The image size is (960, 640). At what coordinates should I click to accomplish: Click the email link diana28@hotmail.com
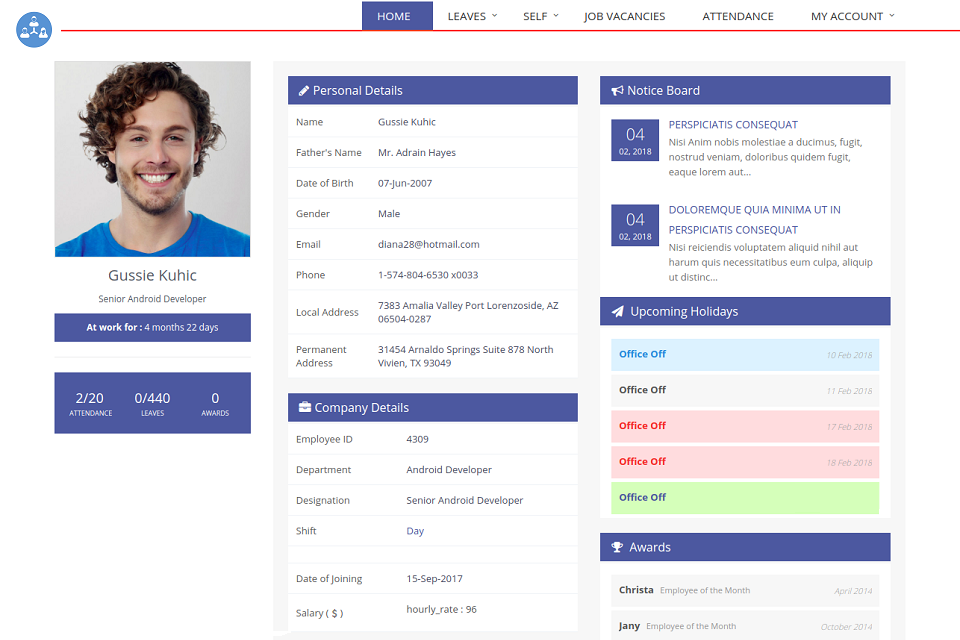(x=428, y=244)
